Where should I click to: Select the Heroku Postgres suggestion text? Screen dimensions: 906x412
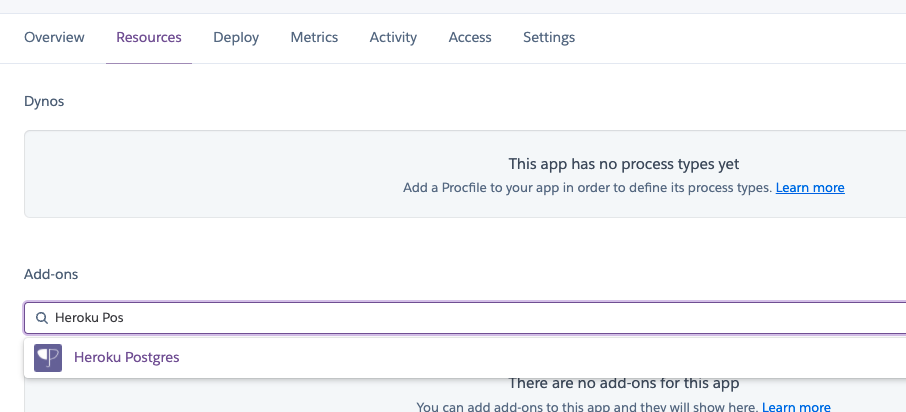[127, 358]
